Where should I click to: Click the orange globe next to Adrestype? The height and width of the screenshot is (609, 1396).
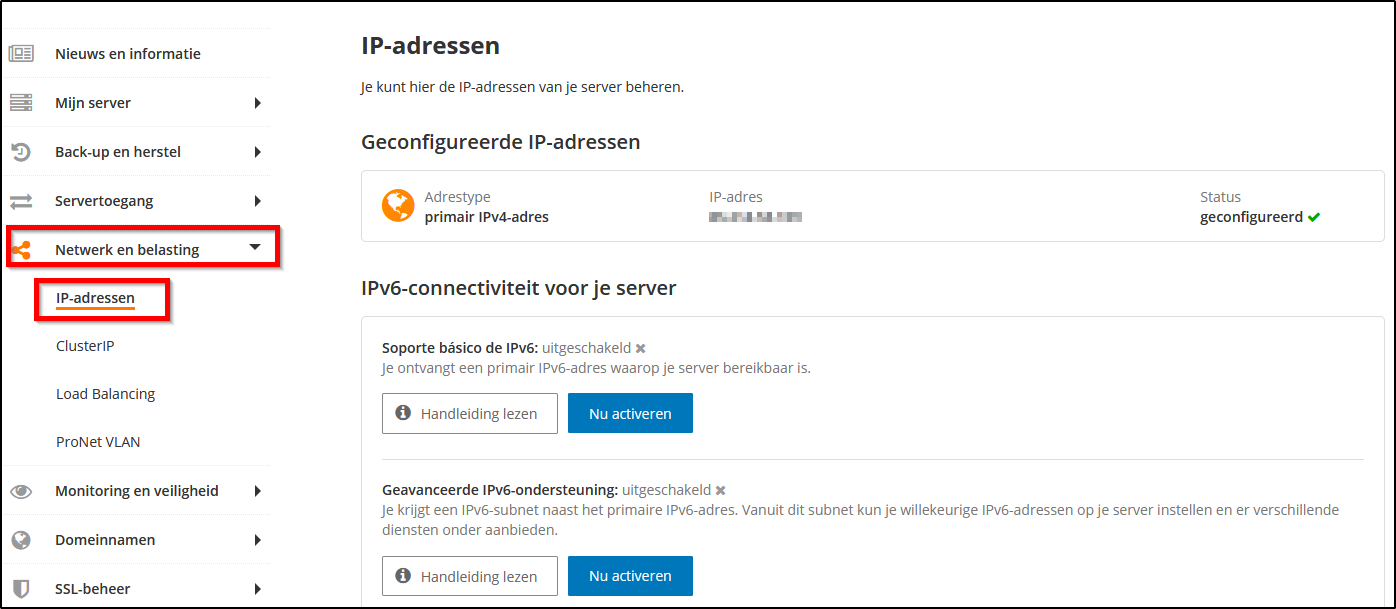pos(398,206)
